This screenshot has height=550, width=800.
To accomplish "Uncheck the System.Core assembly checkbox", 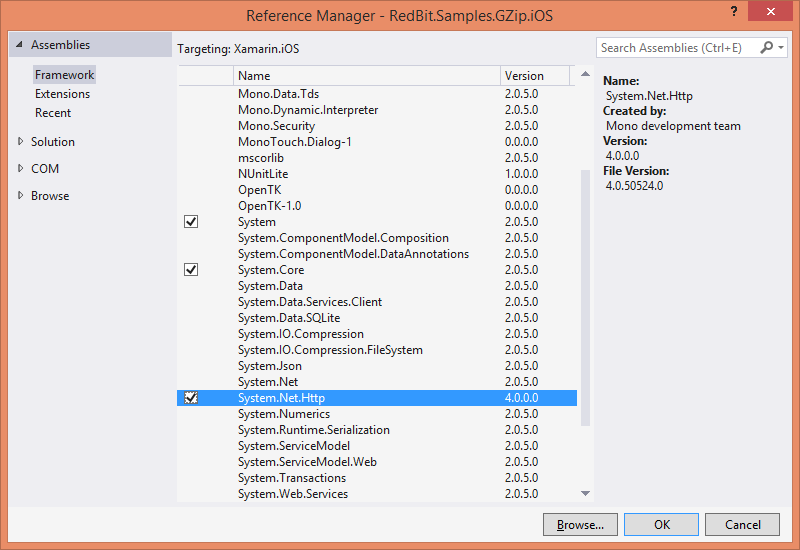I will (191, 270).
